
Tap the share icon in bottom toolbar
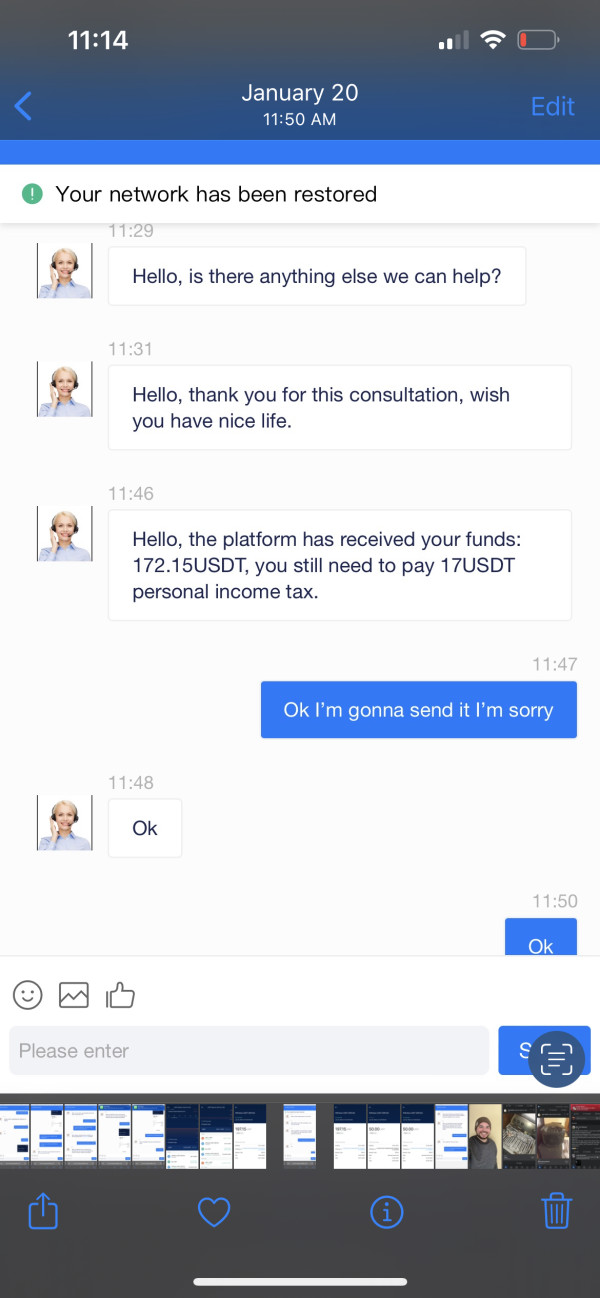43,1213
